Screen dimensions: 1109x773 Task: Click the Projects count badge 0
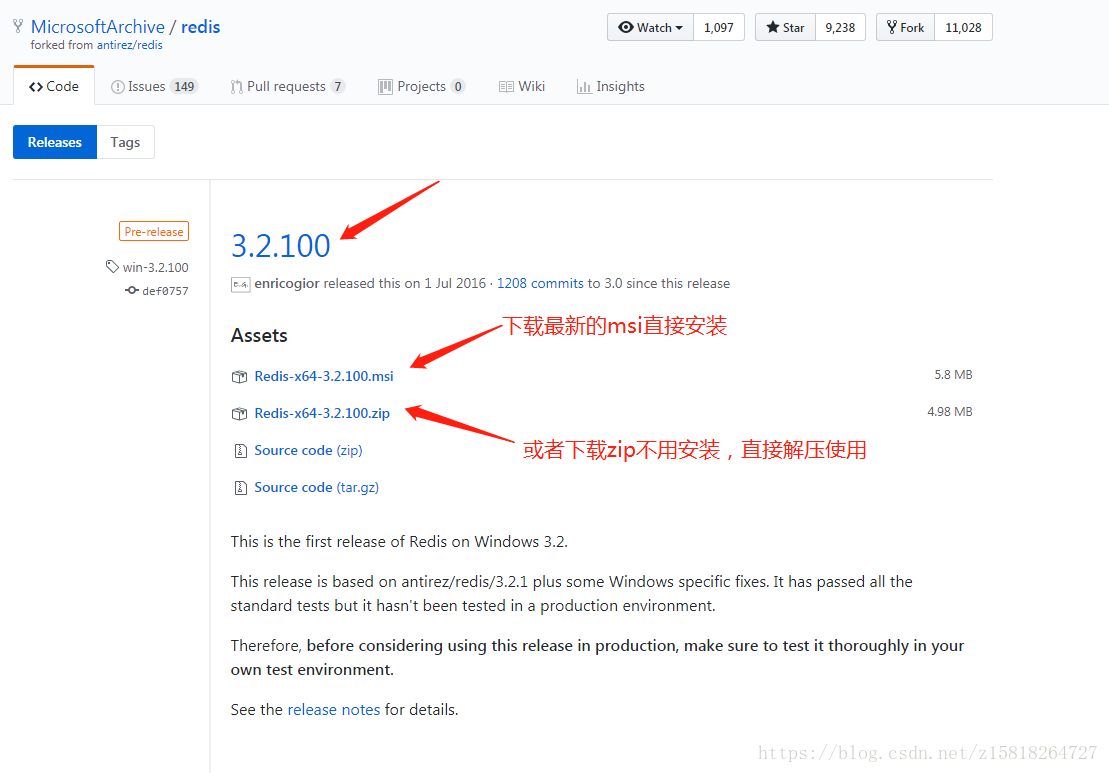pyautogui.click(x=458, y=86)
